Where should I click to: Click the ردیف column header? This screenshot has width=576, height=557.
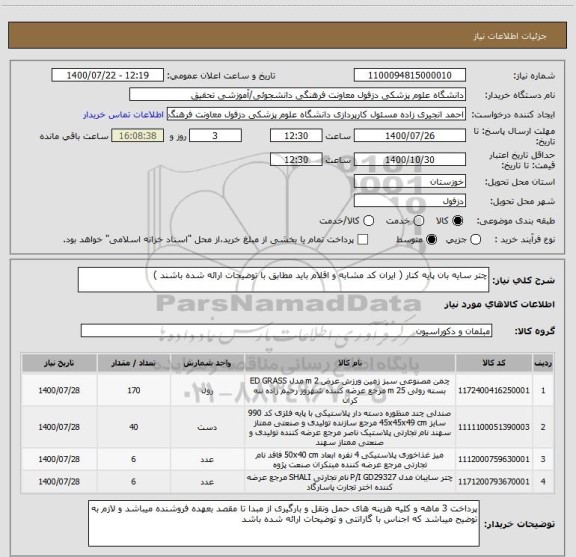click(x=543, y=363)
